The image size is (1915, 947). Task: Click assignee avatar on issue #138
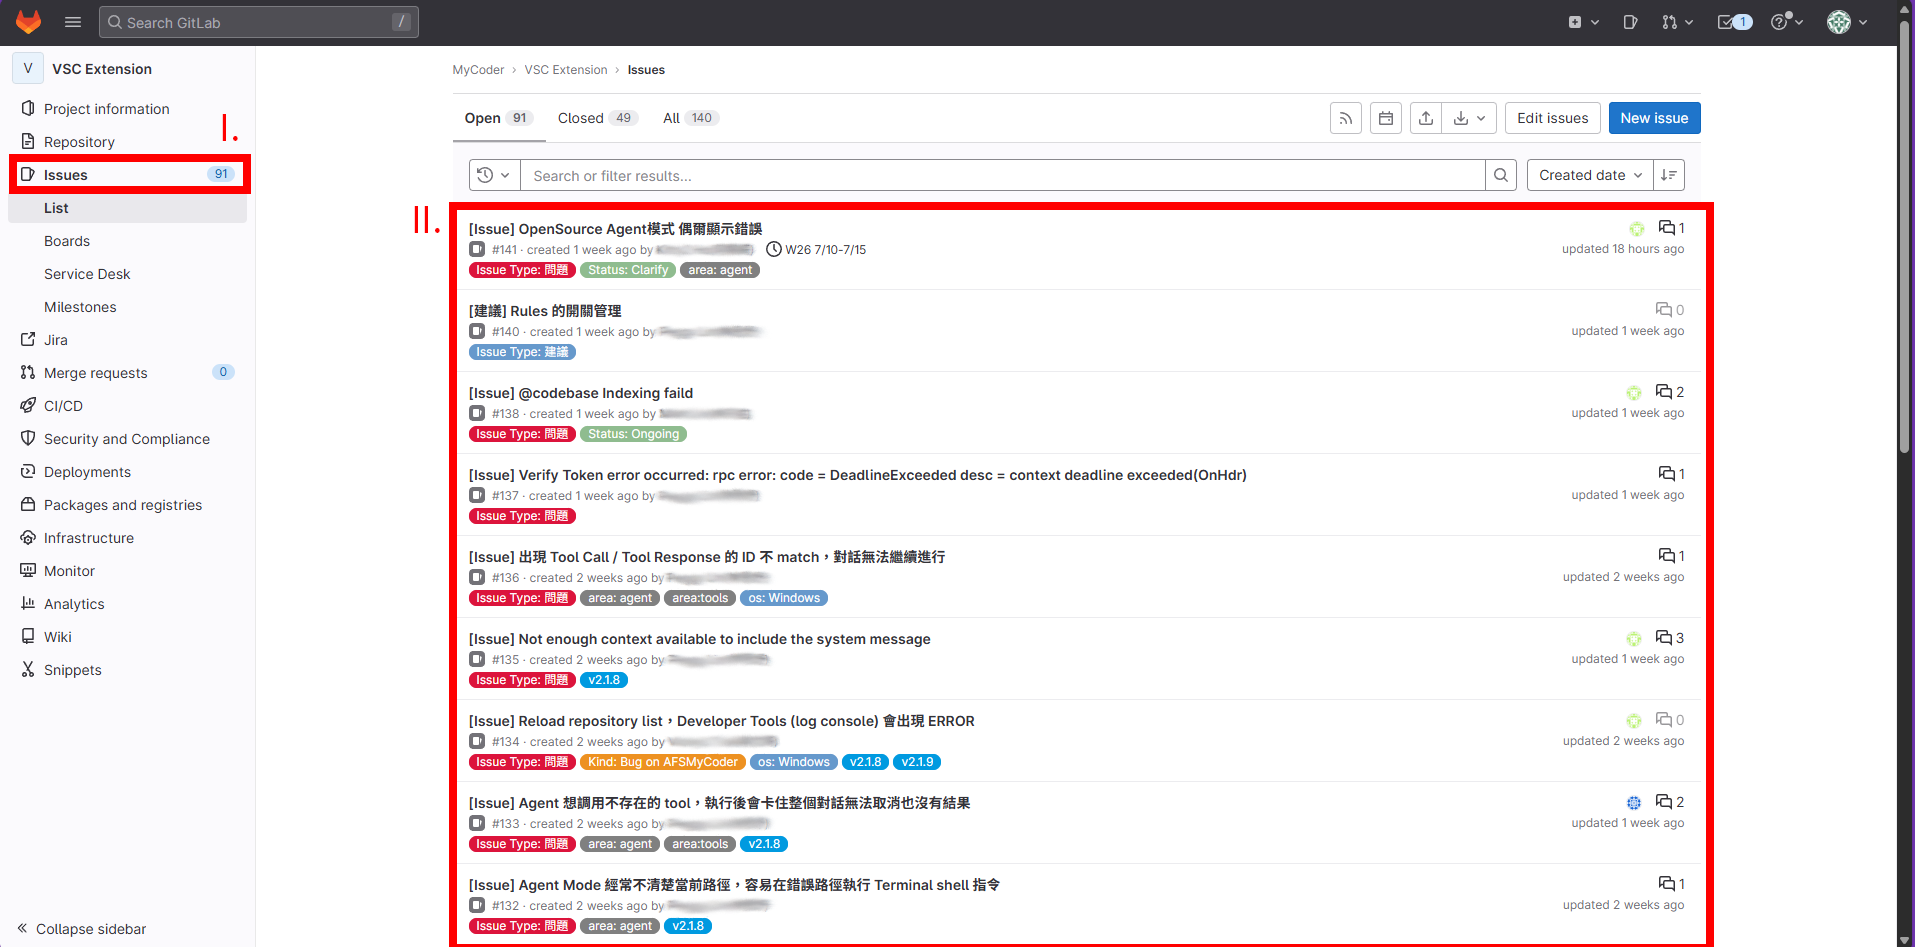(x=1634, y=393)
